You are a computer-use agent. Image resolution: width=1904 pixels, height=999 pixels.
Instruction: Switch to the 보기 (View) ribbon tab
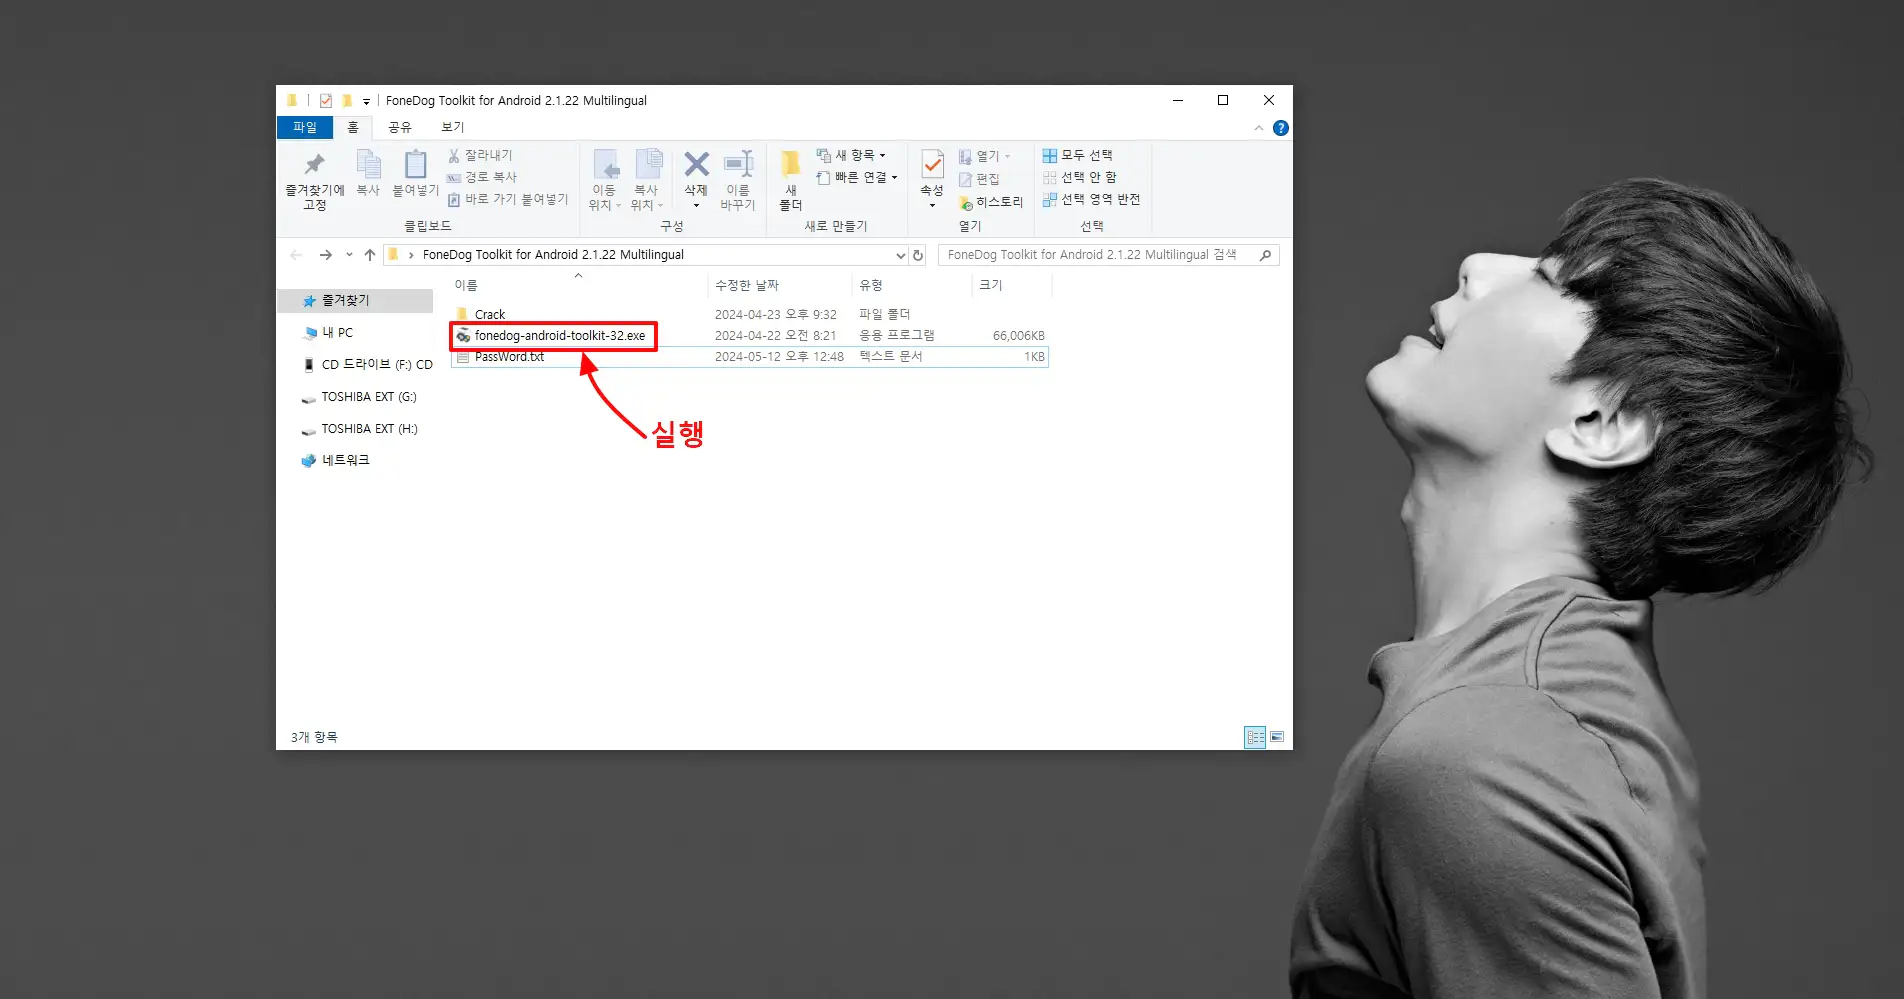click(453, 127)
